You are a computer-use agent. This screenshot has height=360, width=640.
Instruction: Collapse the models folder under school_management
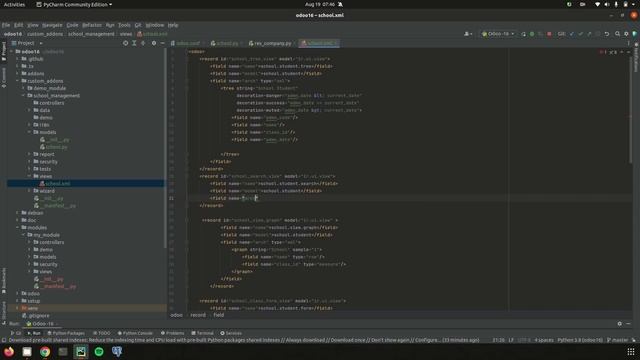(x=29, y=132)
